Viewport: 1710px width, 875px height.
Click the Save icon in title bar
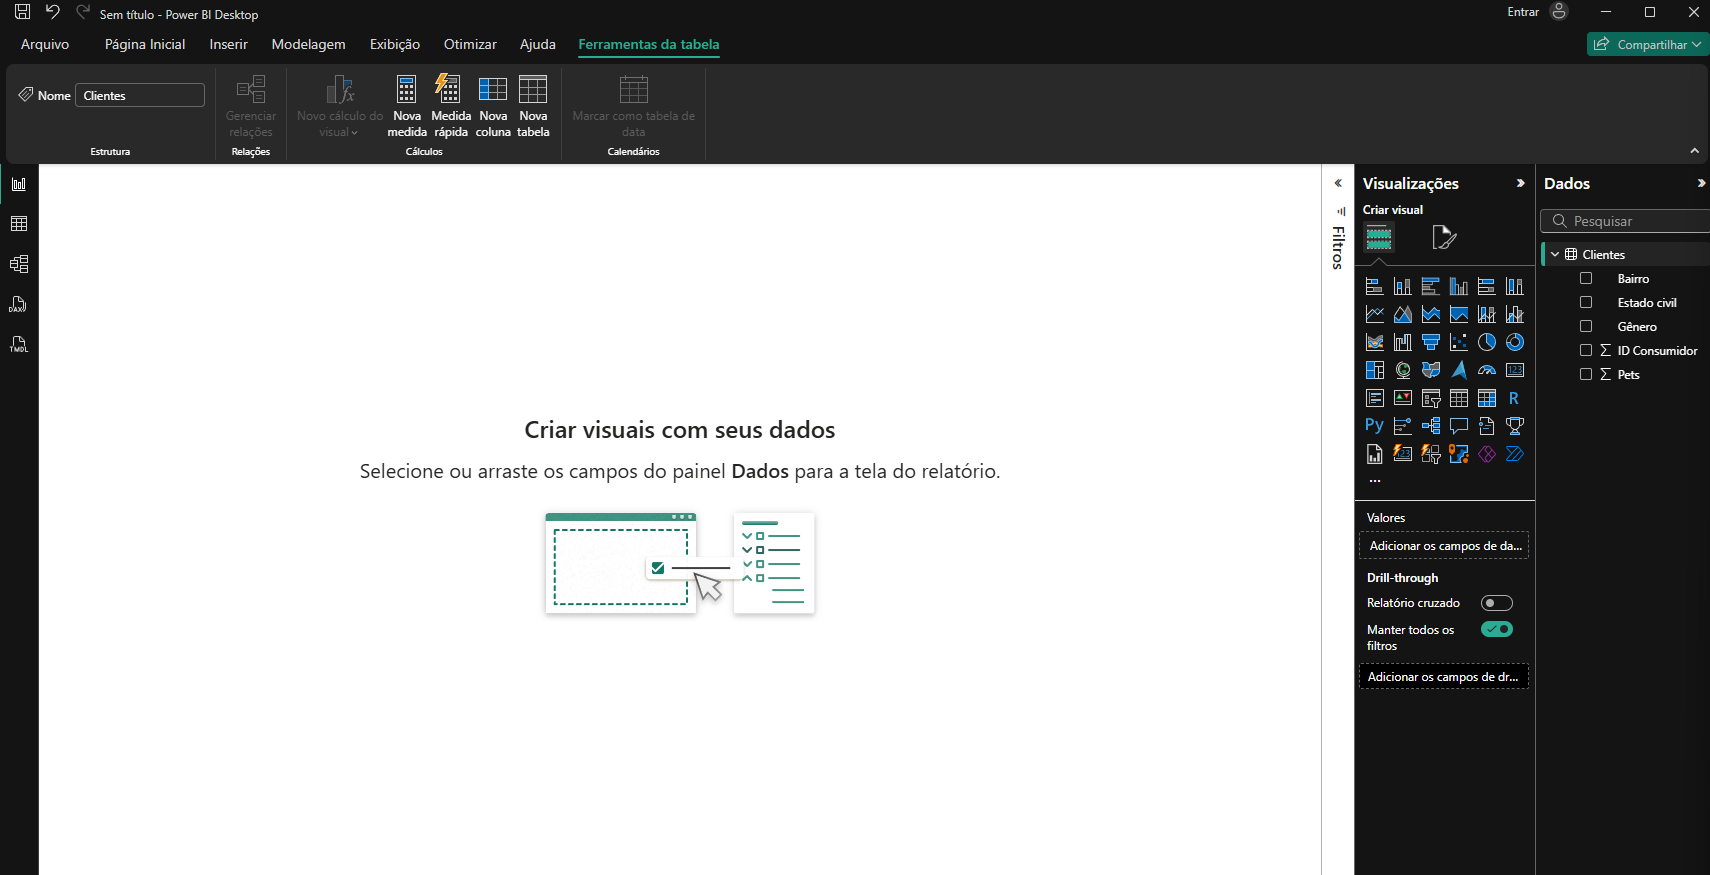tap(22, 12)
